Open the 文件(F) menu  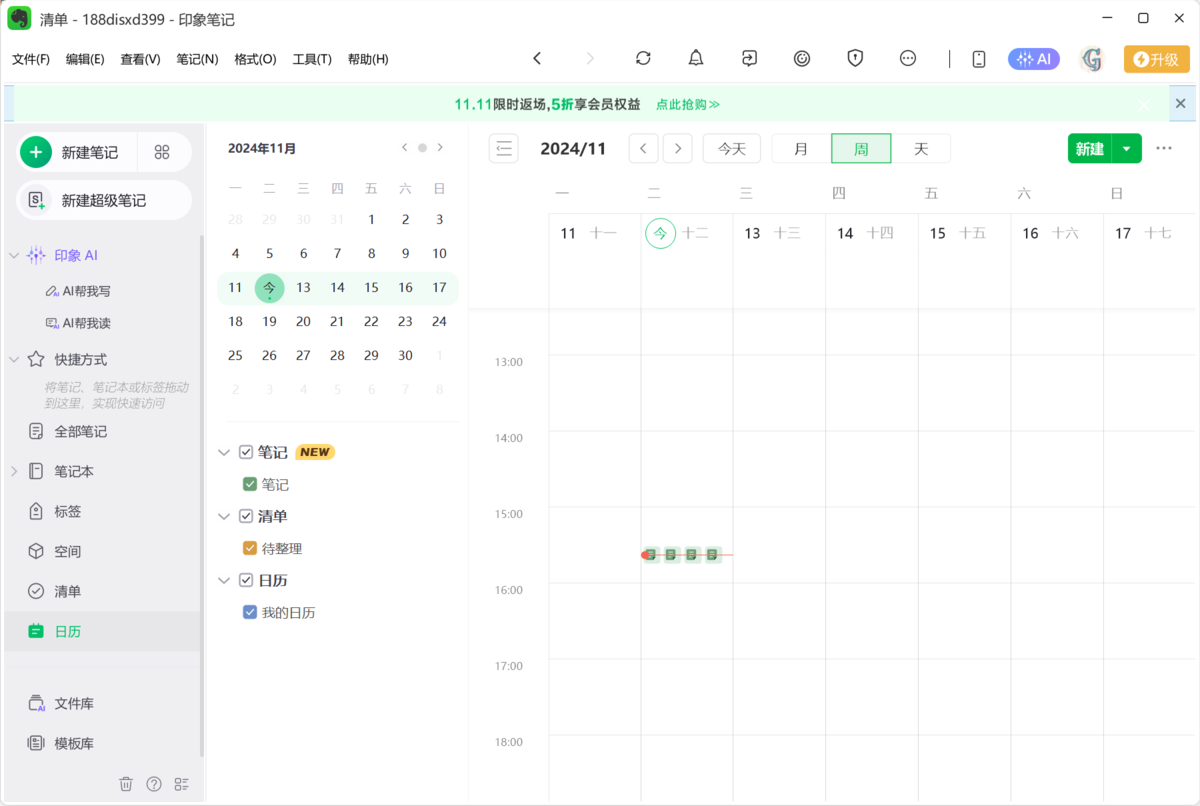[31, 59]
